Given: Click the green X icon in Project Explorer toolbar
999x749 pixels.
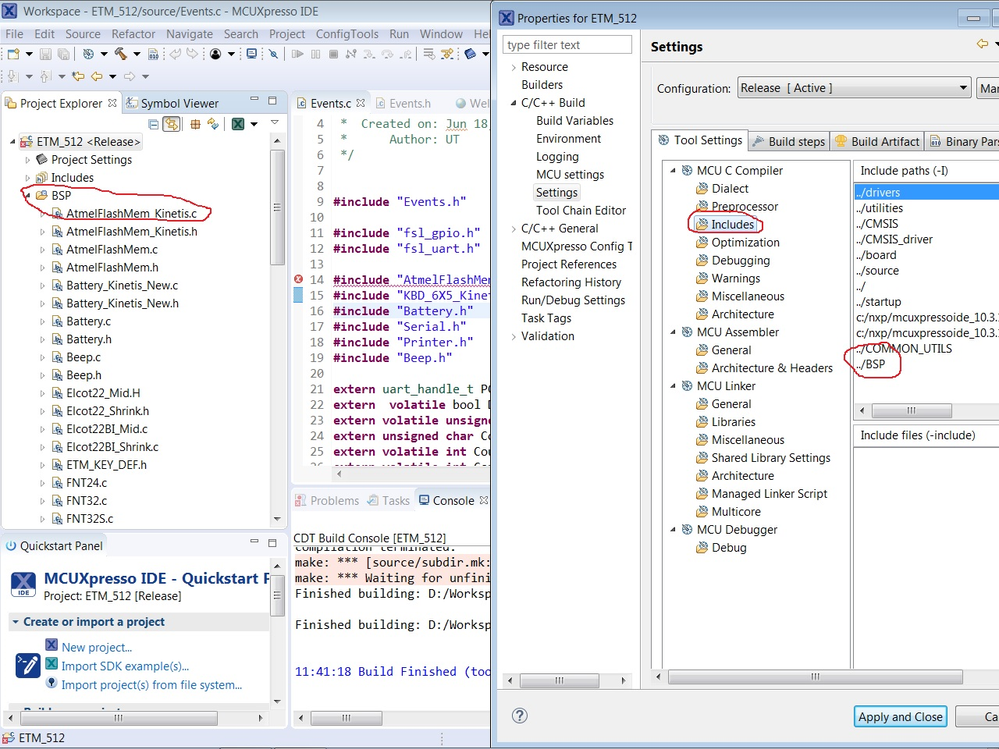Looking at the screenshot, I should click(x=238, y=124).
